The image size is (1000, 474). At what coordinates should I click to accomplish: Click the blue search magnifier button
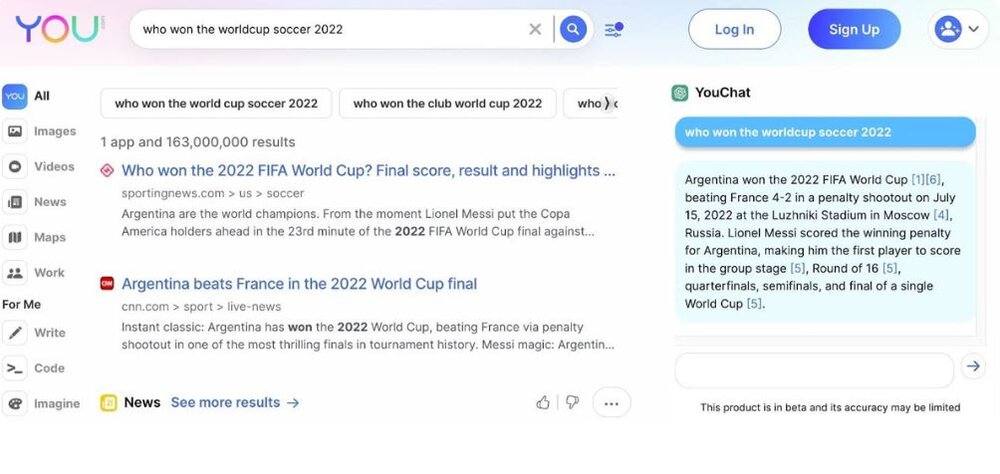(x=573, y=29)
